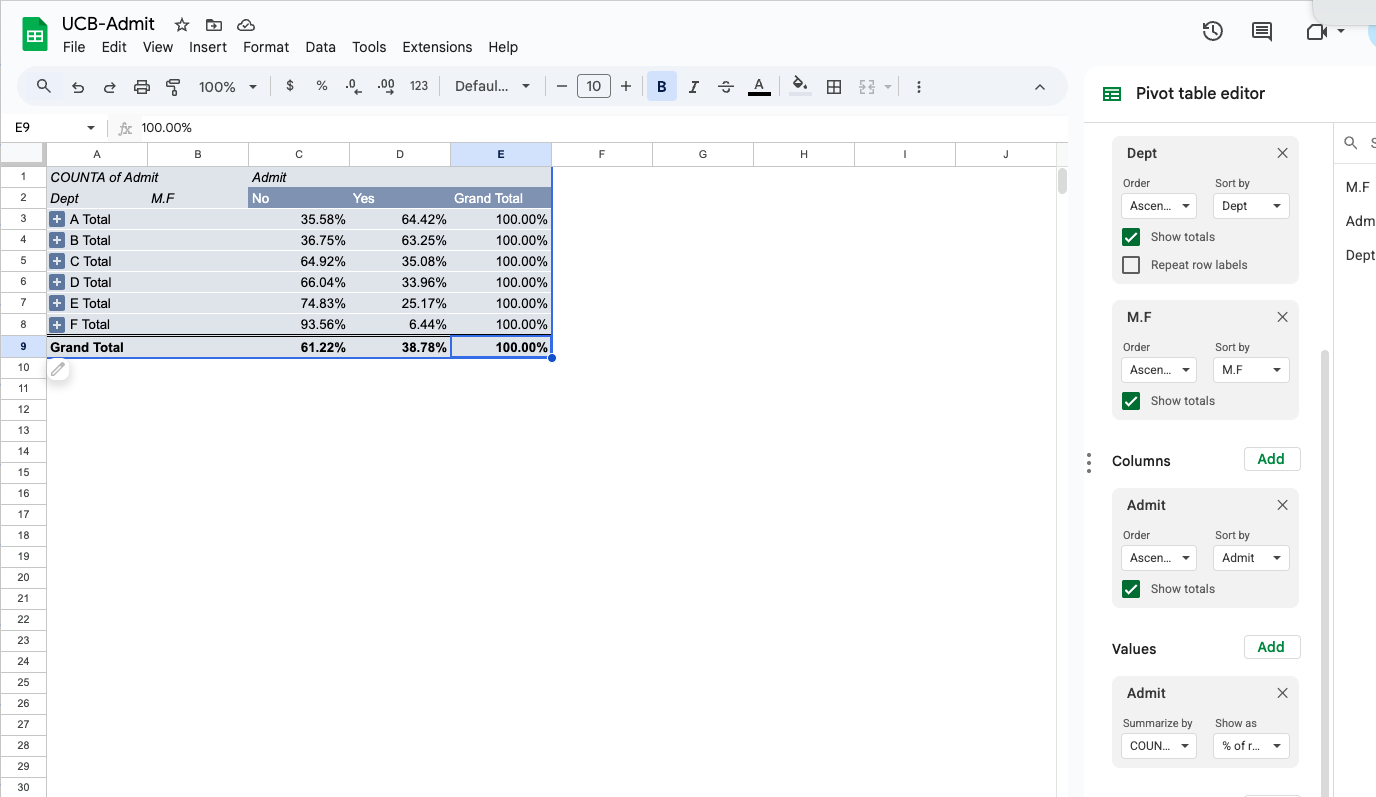Open the Show as dropdown

[1251, 746]
